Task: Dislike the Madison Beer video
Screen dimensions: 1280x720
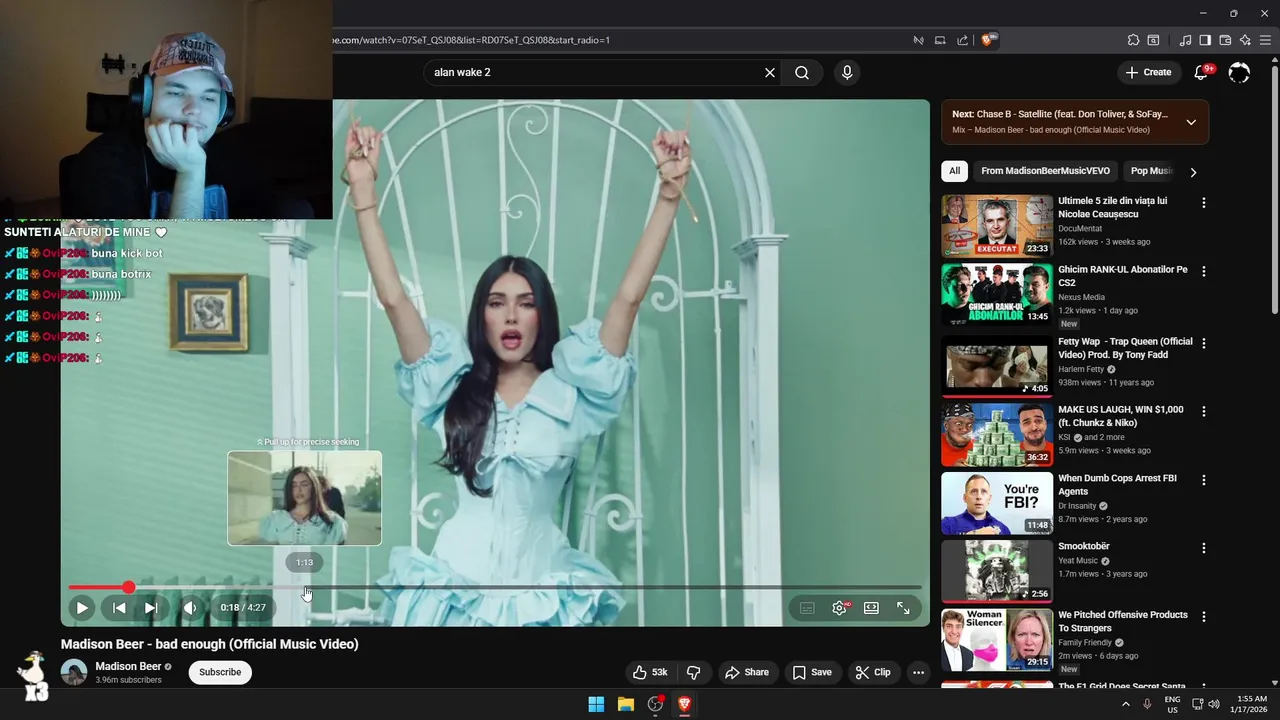Action: coord(693,672)
